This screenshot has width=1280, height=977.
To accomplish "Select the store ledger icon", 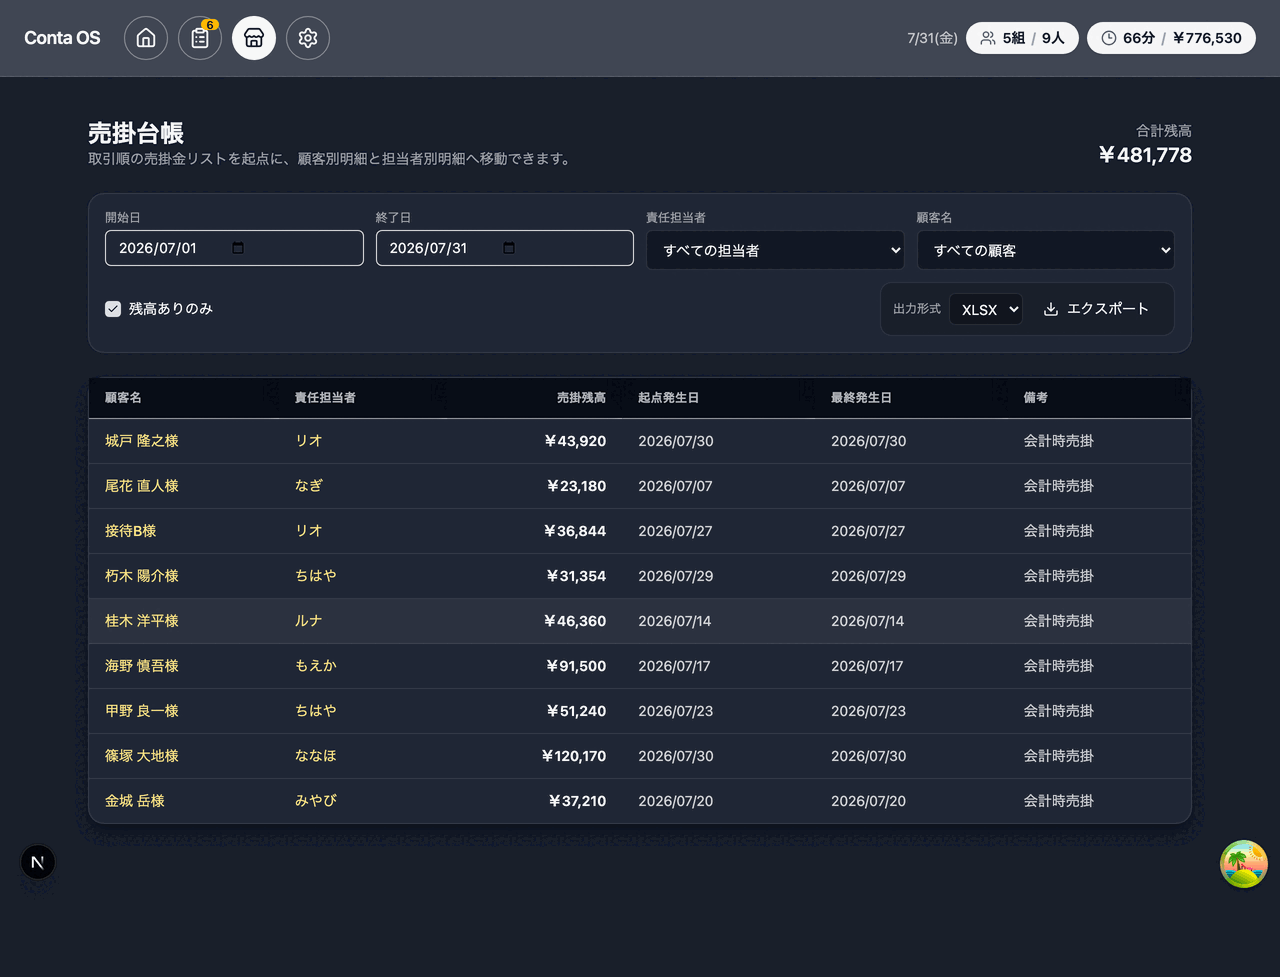I will [254, 38].
